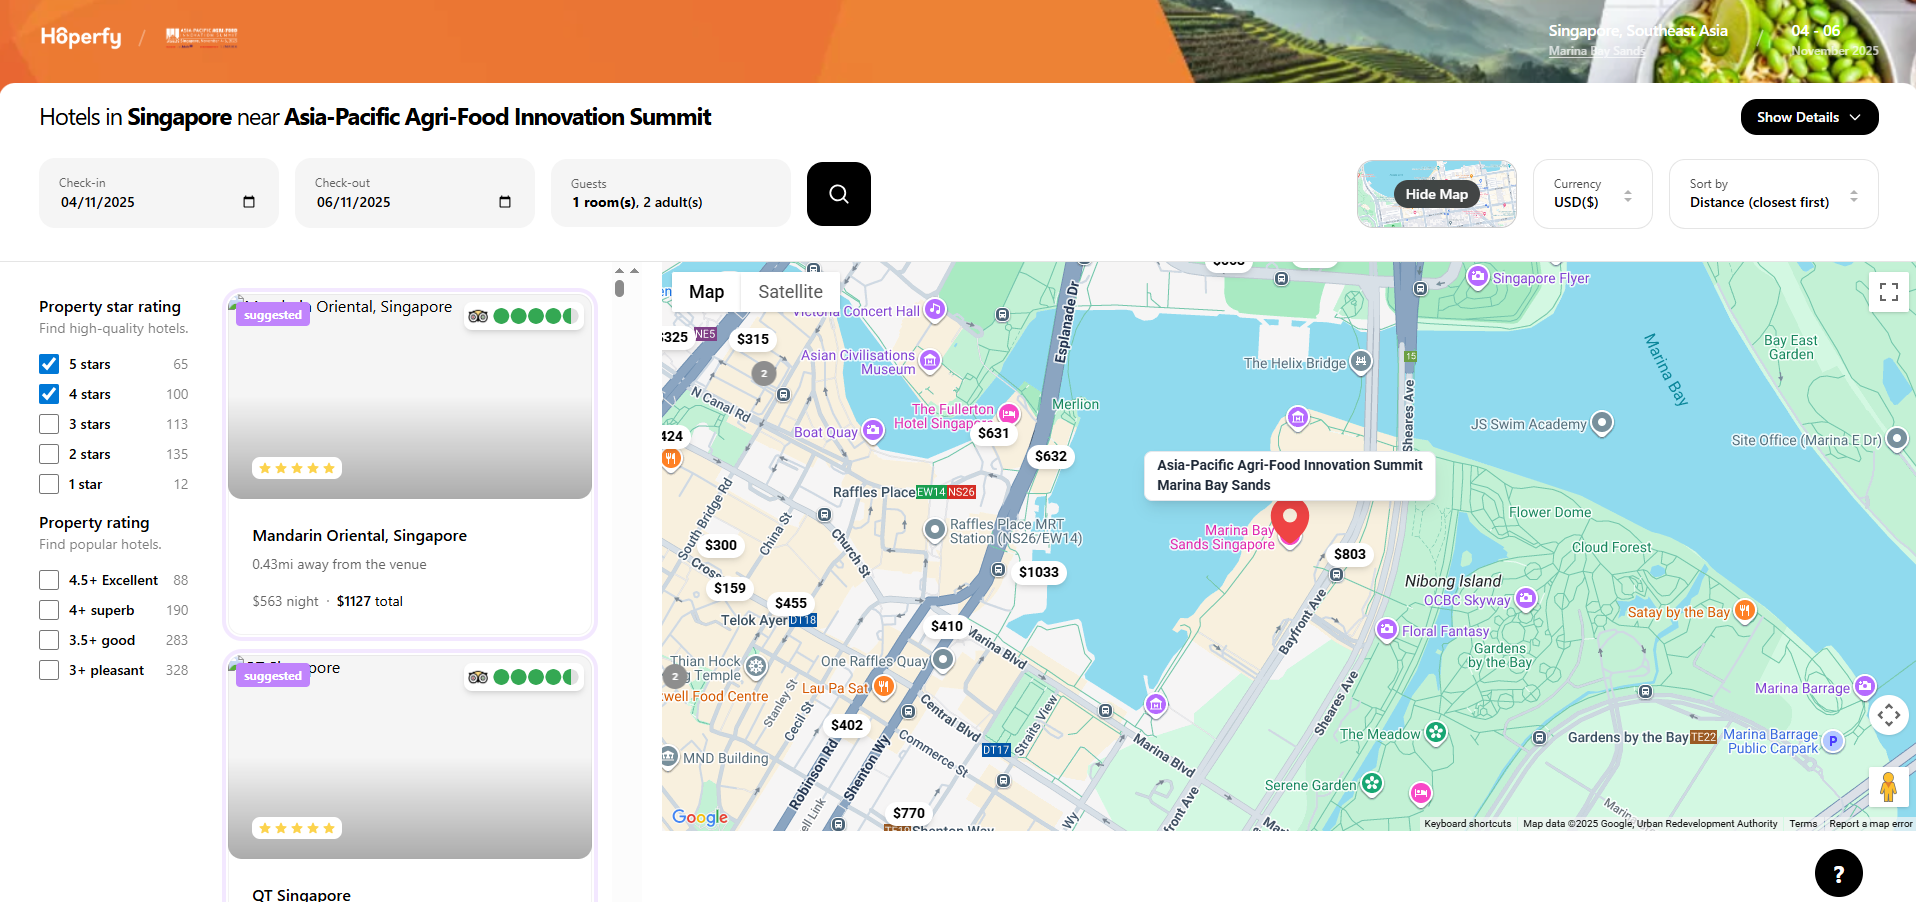Click the Lau Pa Sat restaurant marker

pos(883,686)
